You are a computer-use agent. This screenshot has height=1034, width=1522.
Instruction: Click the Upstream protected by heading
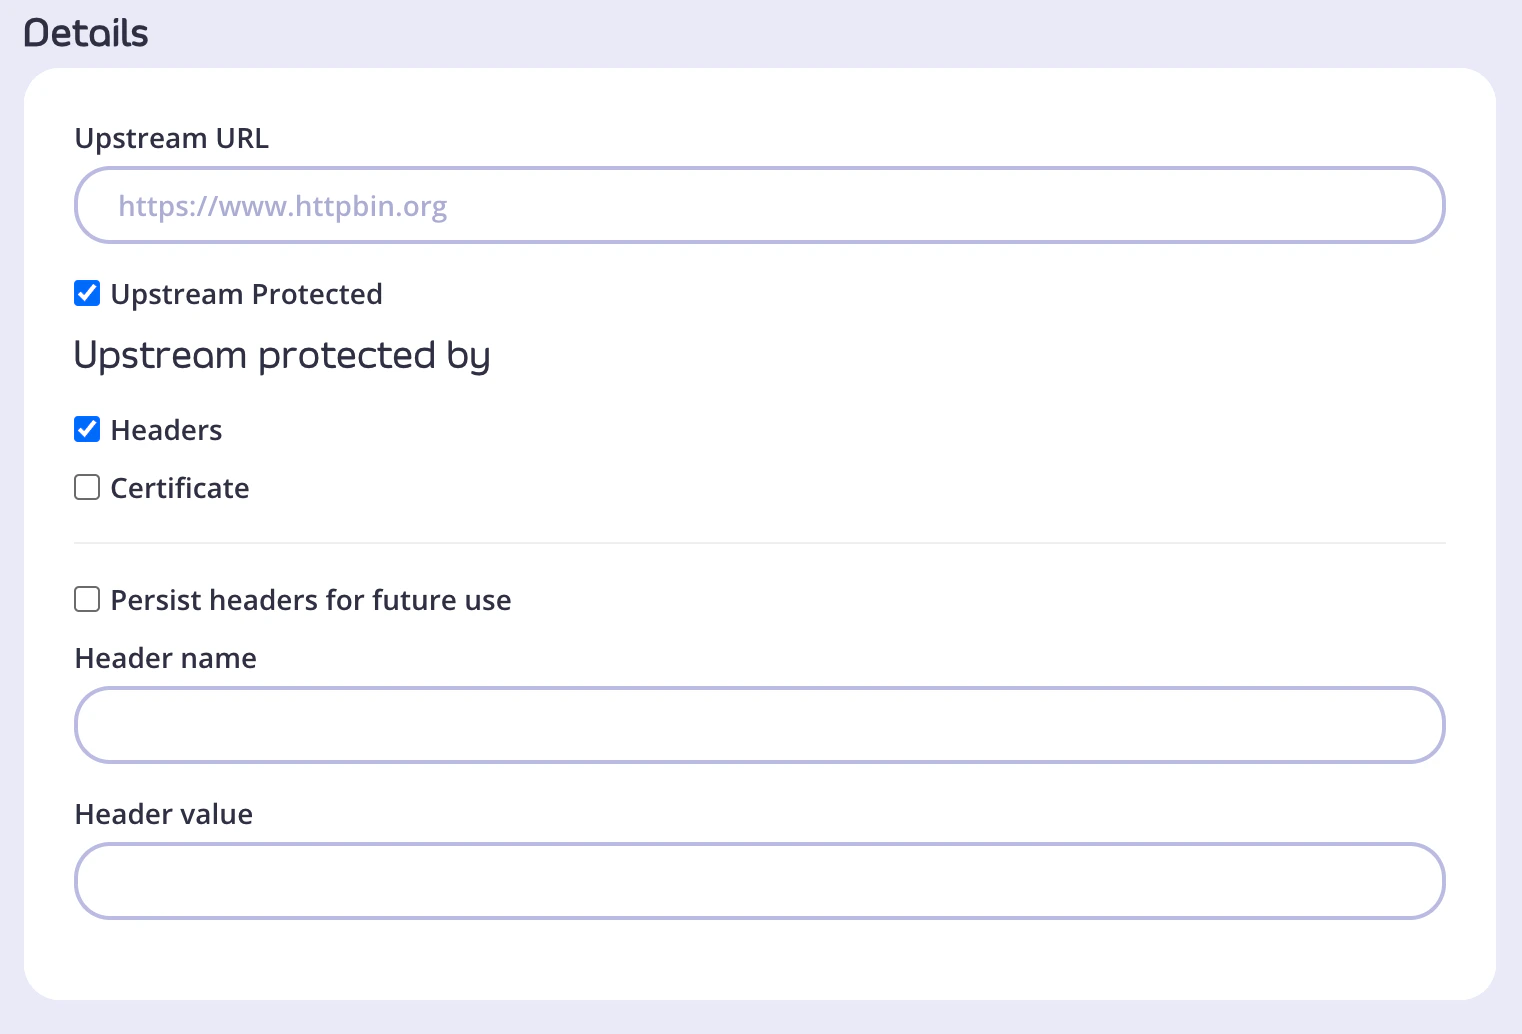pos(282,355)
